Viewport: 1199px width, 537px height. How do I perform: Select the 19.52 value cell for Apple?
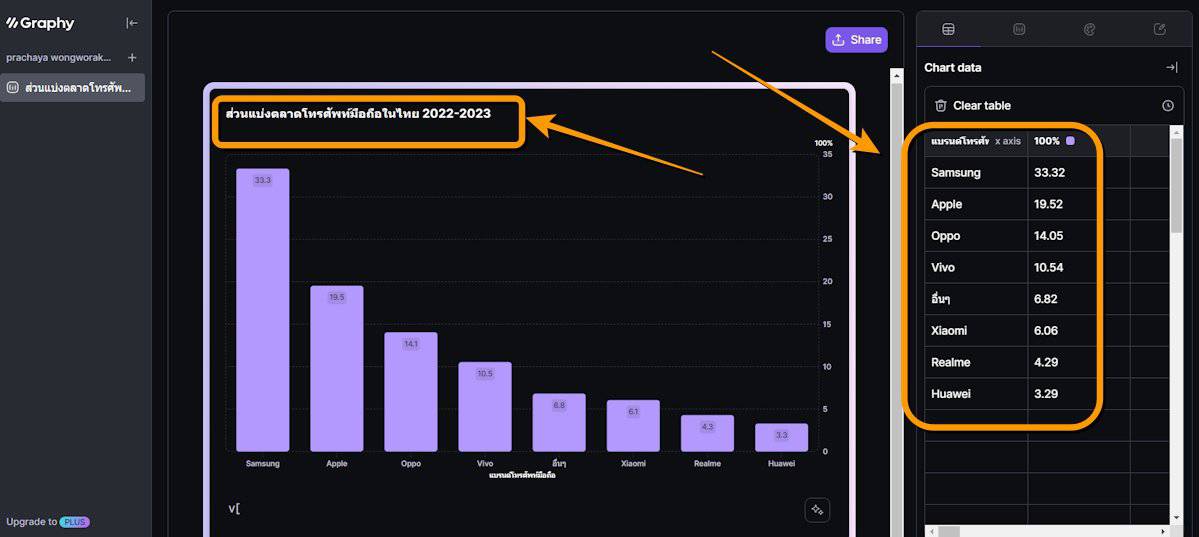[x=1078, y=204]
